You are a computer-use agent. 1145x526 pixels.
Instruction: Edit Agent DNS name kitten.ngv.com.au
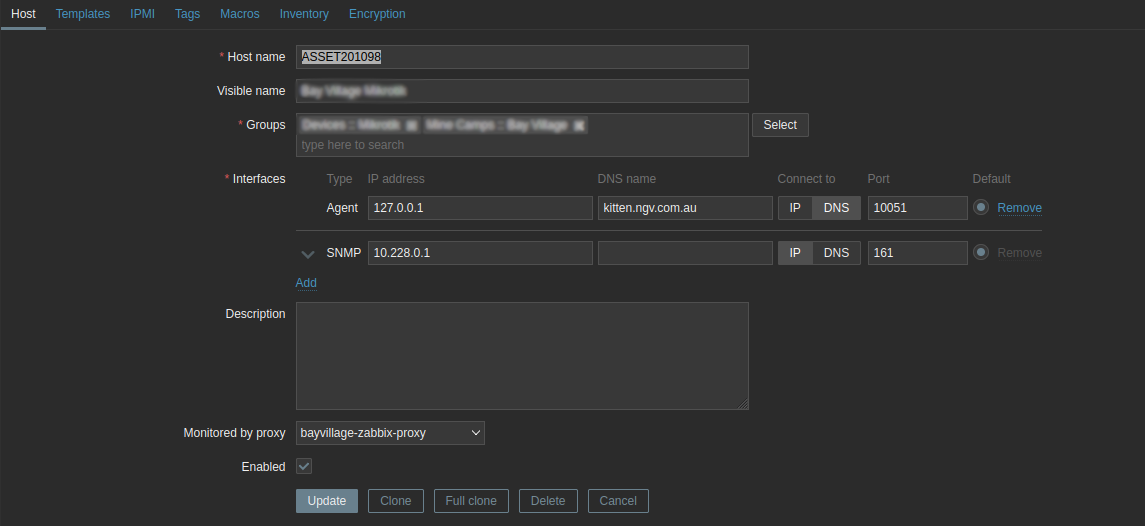[x=685, y=207]
